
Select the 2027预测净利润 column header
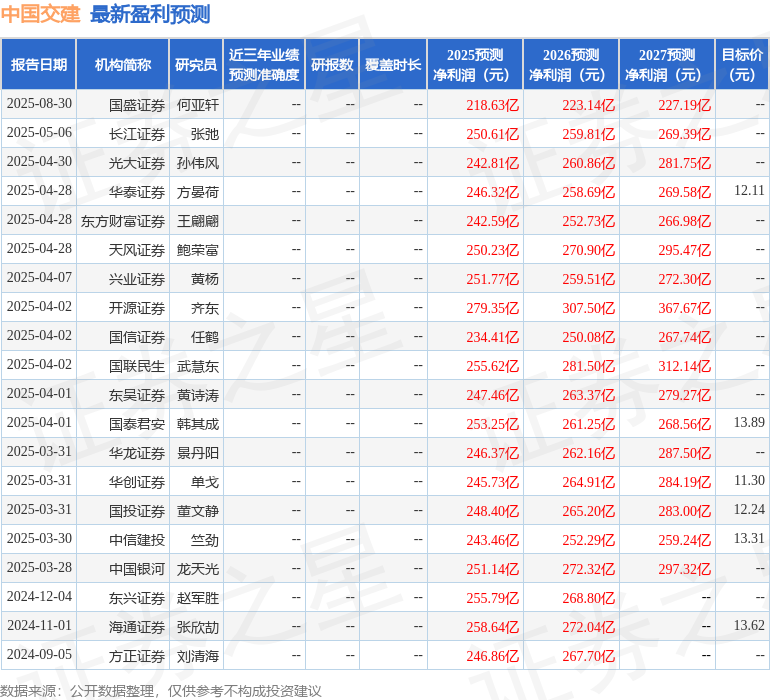(666, 64)
